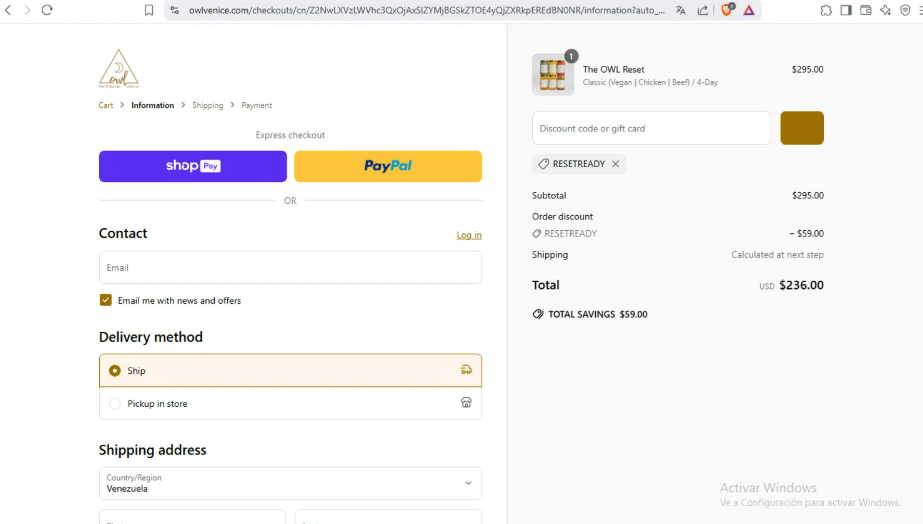Open Brave Wallet icon

tap(865, 10)
